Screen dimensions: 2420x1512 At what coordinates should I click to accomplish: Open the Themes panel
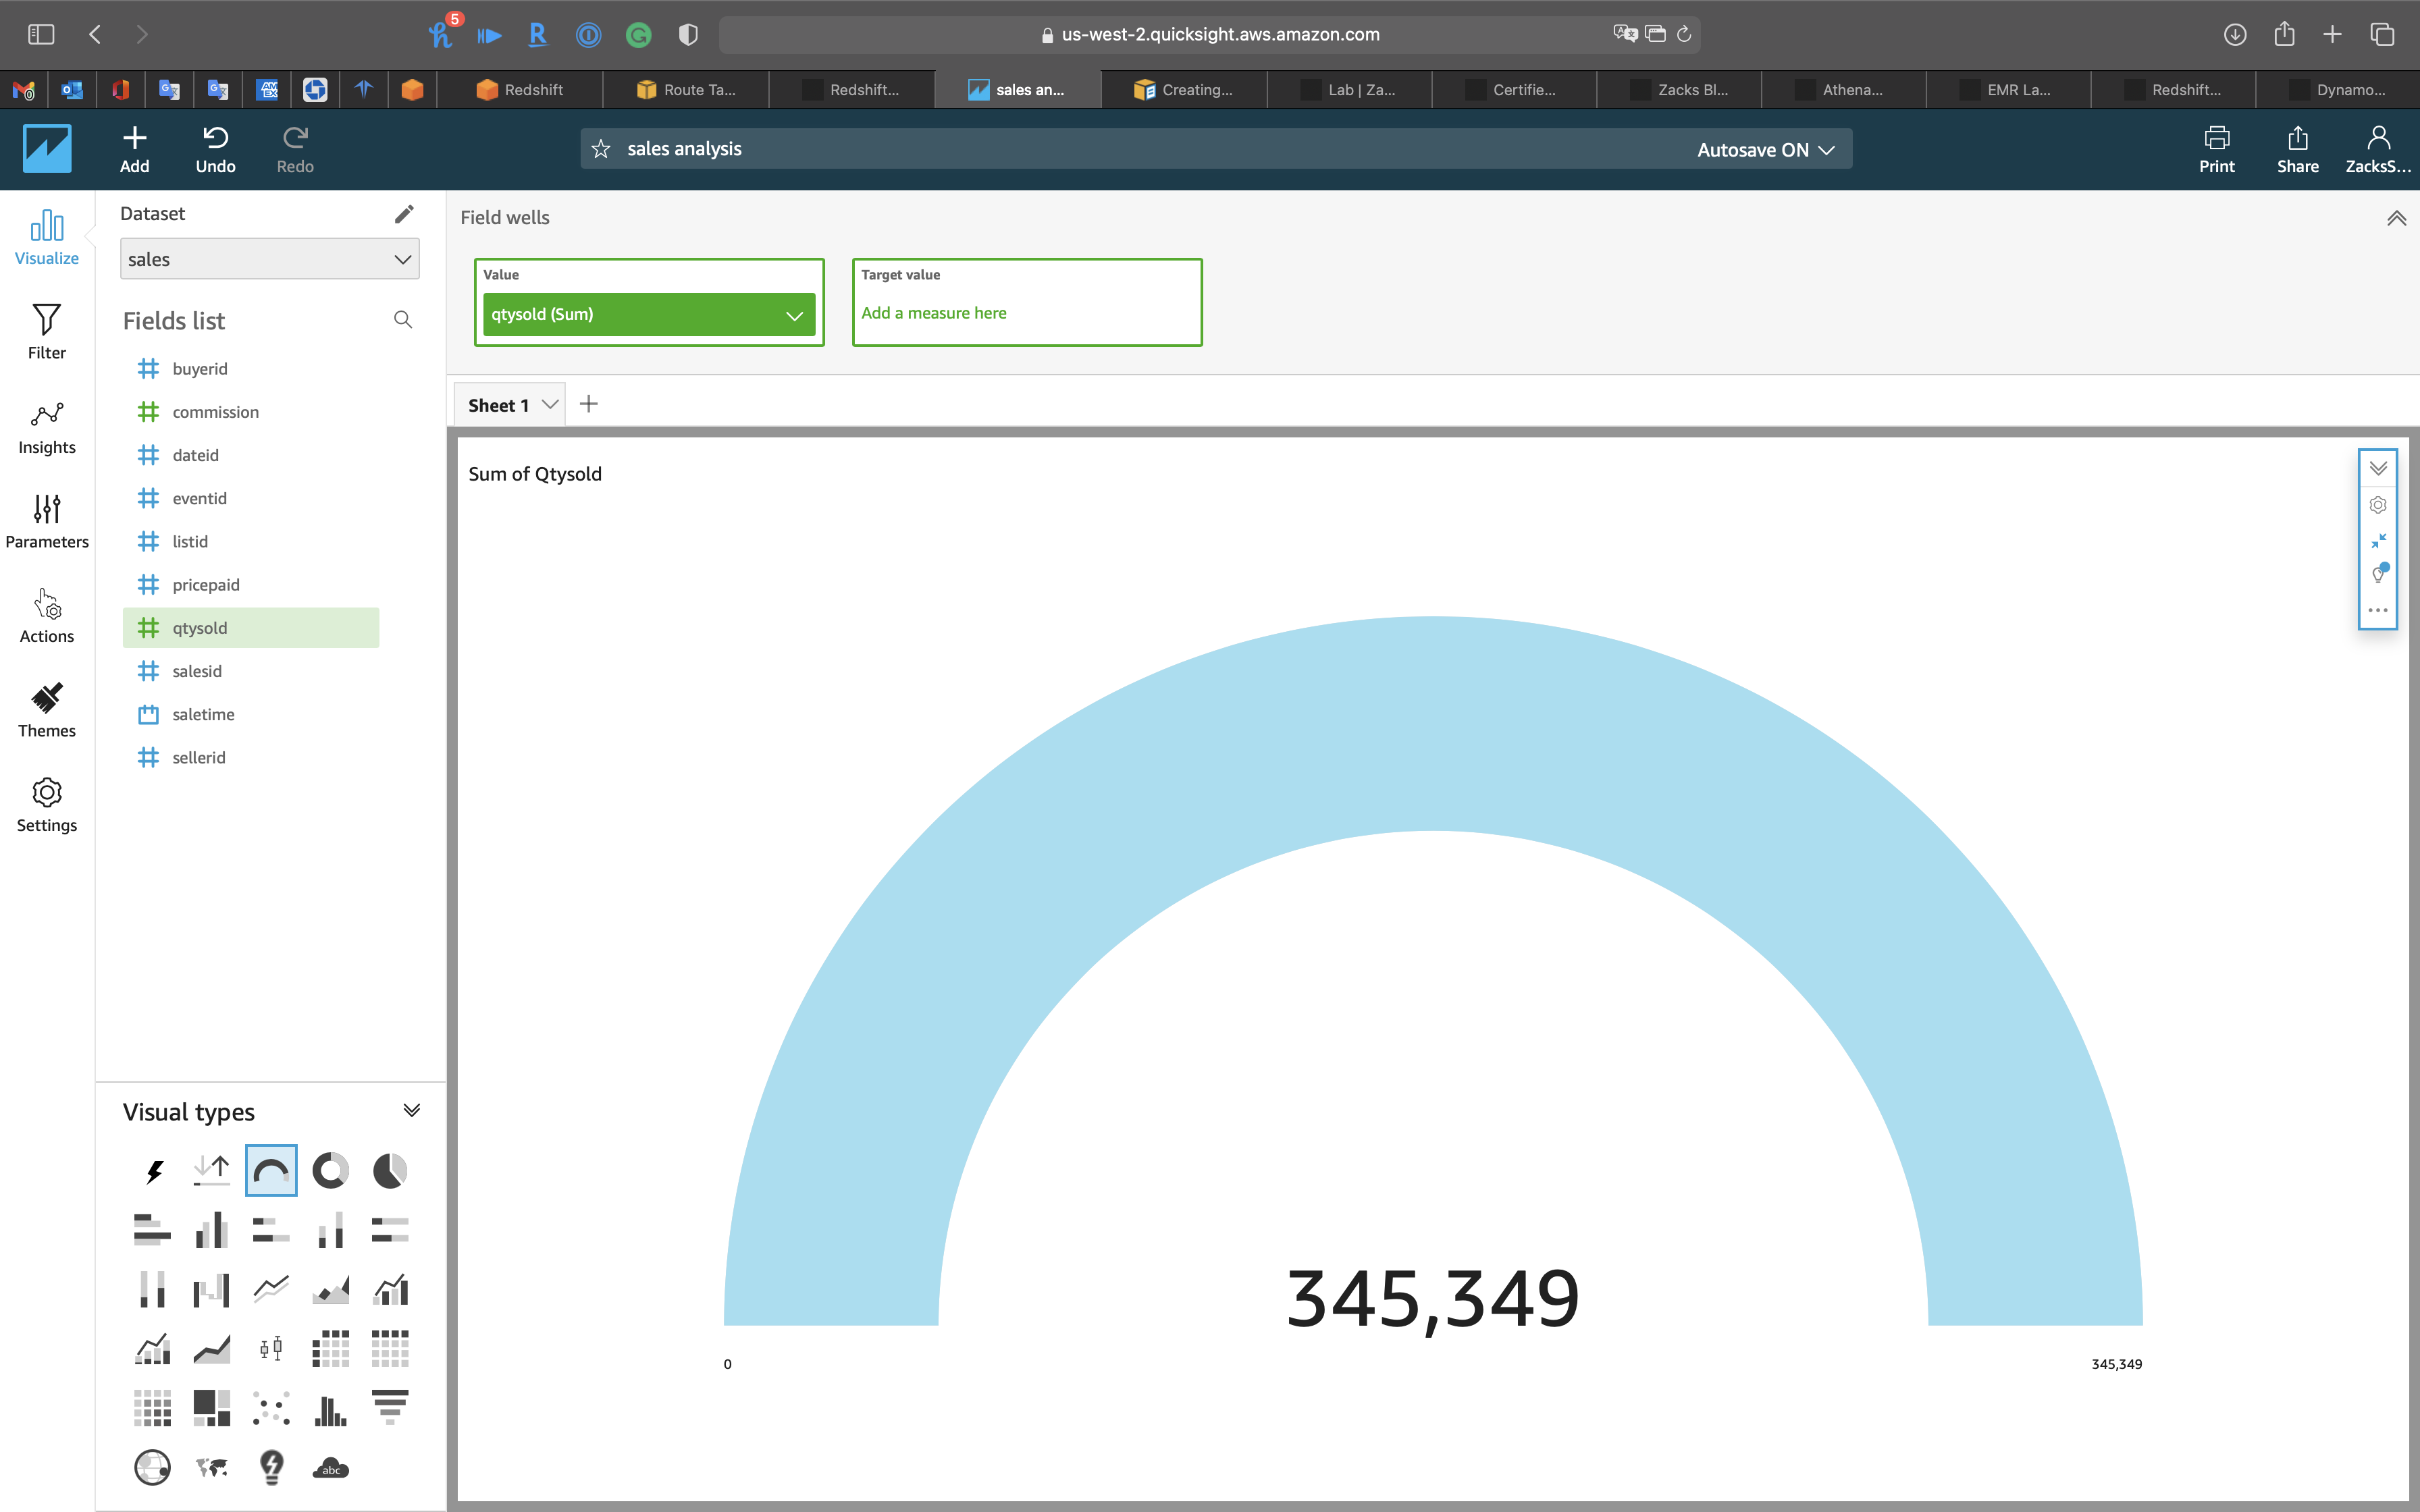click(47, 709)
